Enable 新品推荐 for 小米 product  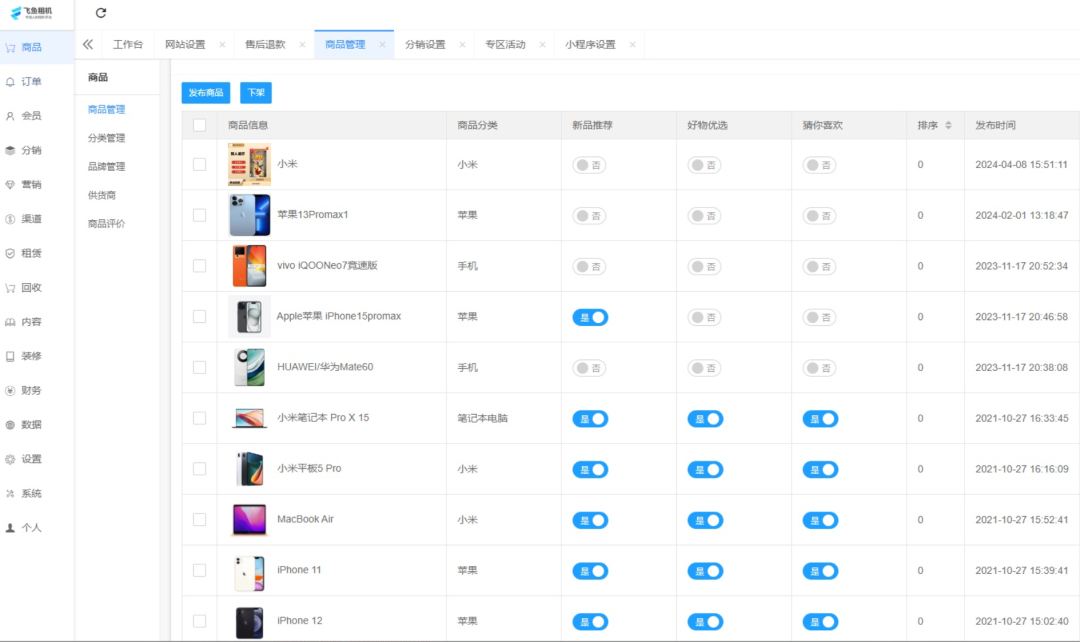point(589,165)
